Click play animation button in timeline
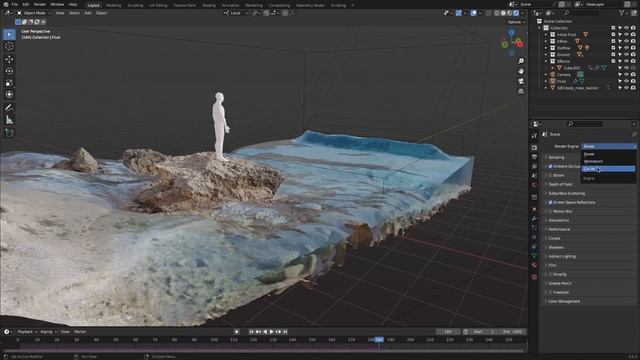Image resolution: width=640 pixels, height=360 pixels. pos(271,332)
